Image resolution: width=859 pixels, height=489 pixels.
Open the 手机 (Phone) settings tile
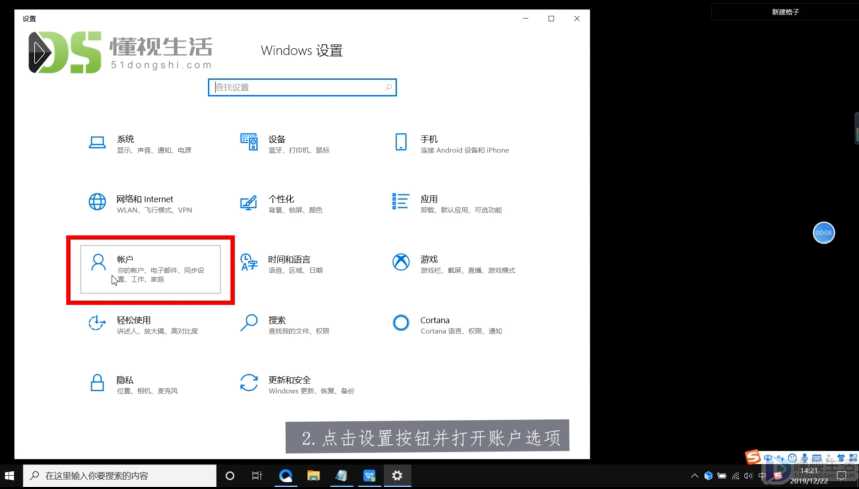click(x=451, y=143)
